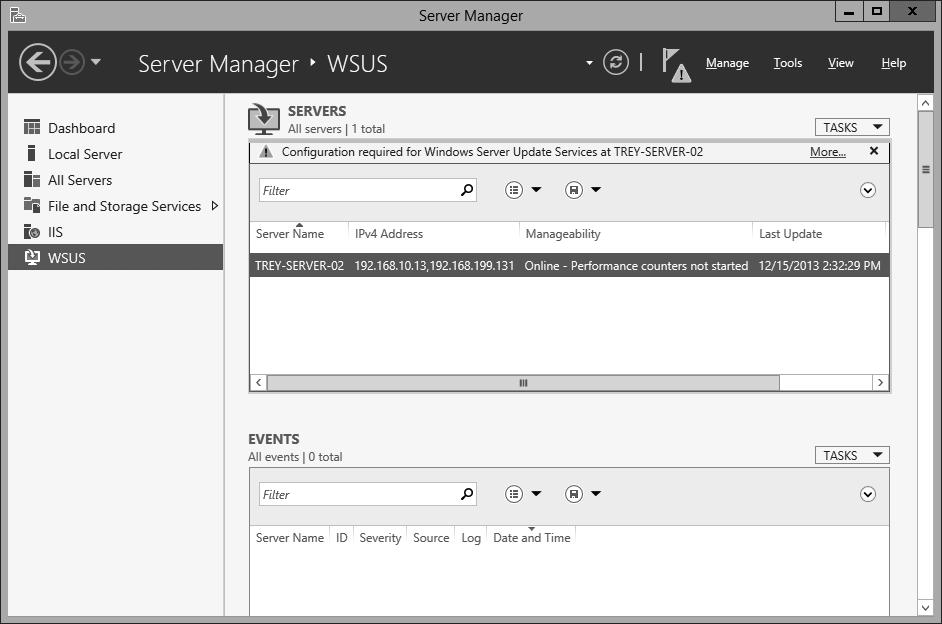Image resolution: width=942 pixels, height=624 pixels.
Task: Click the File and Storage Services icon
Action: click(32, 205)
